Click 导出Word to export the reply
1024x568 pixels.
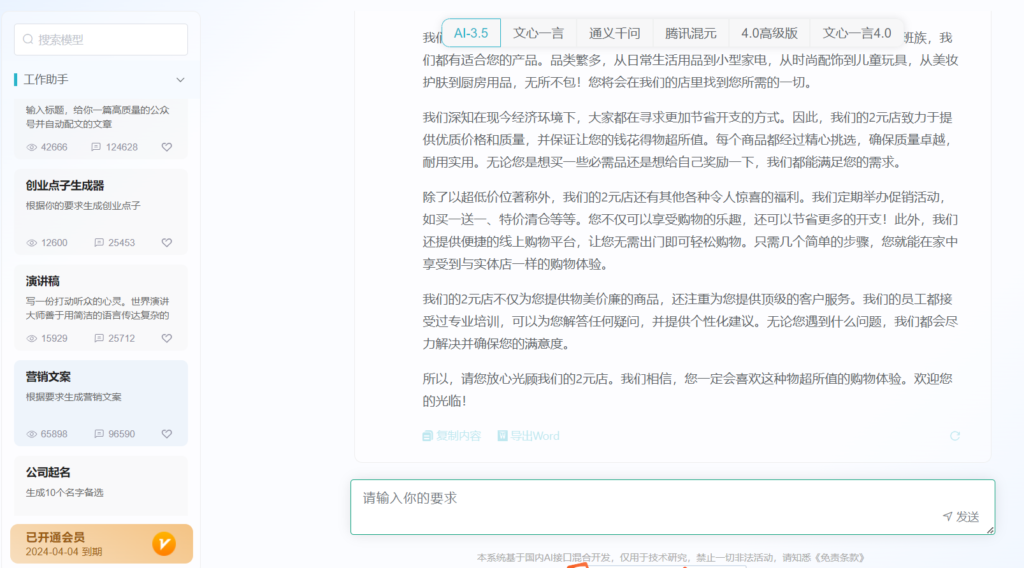click(528, 435)
